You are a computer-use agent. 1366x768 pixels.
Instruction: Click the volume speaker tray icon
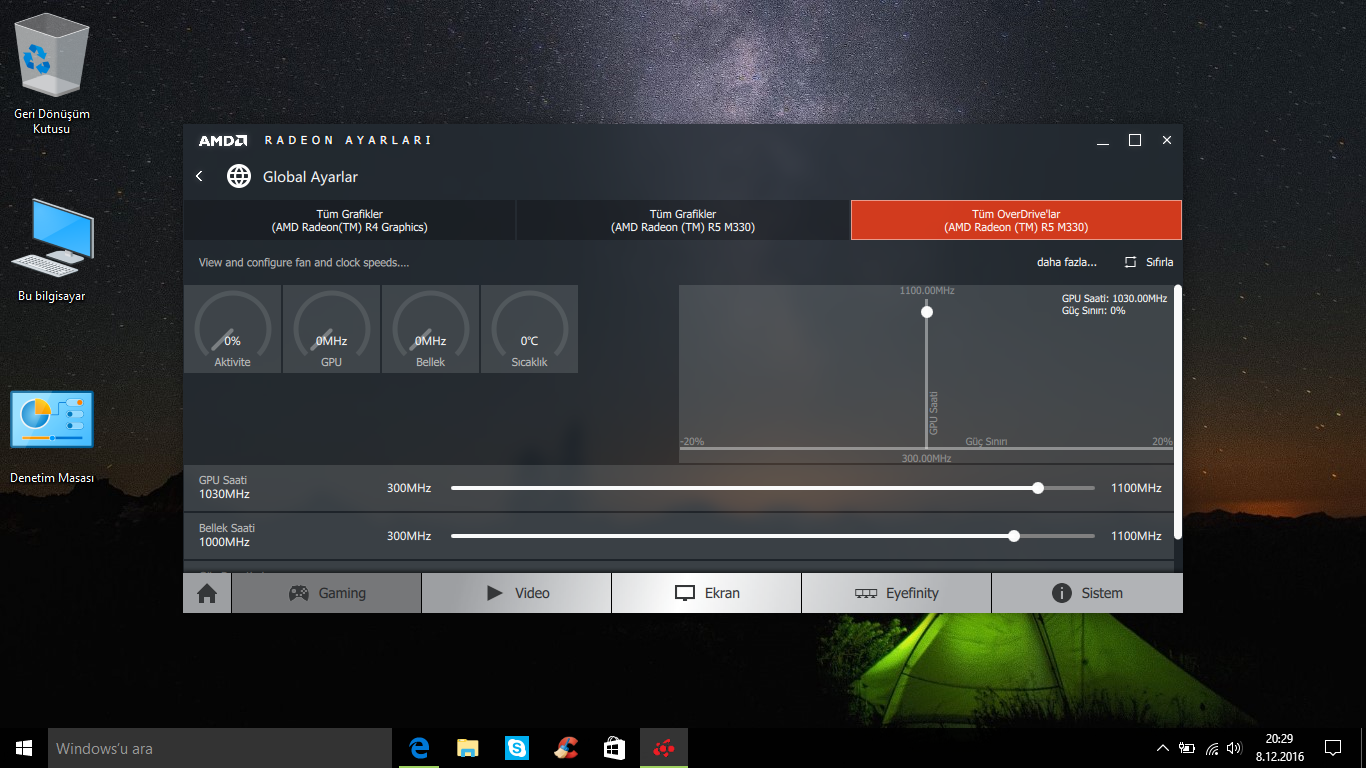coord(1235,748)
